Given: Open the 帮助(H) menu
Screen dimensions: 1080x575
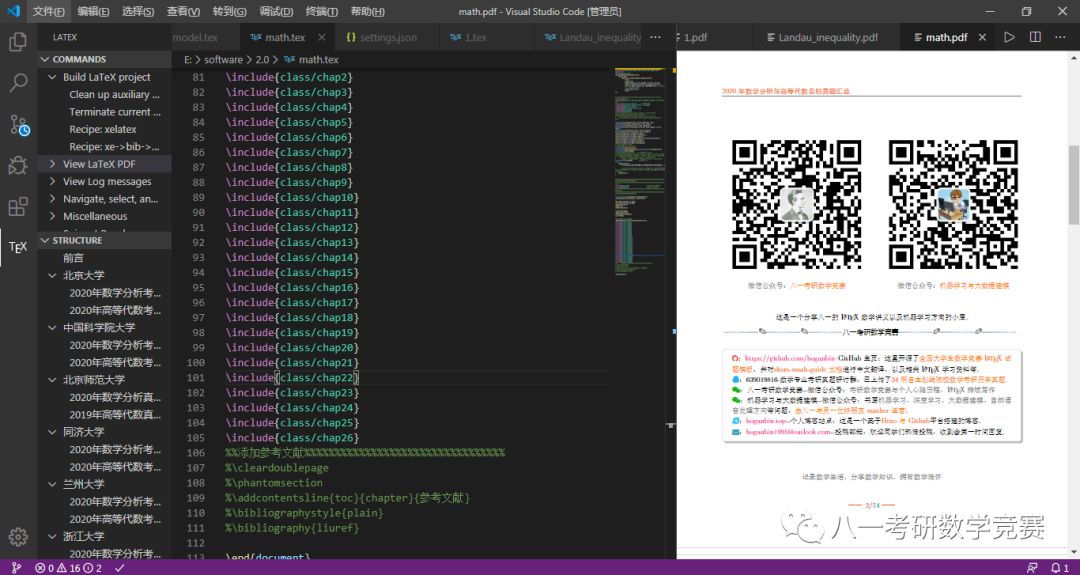Looking at the screenshot, I should tap(367, 12).
